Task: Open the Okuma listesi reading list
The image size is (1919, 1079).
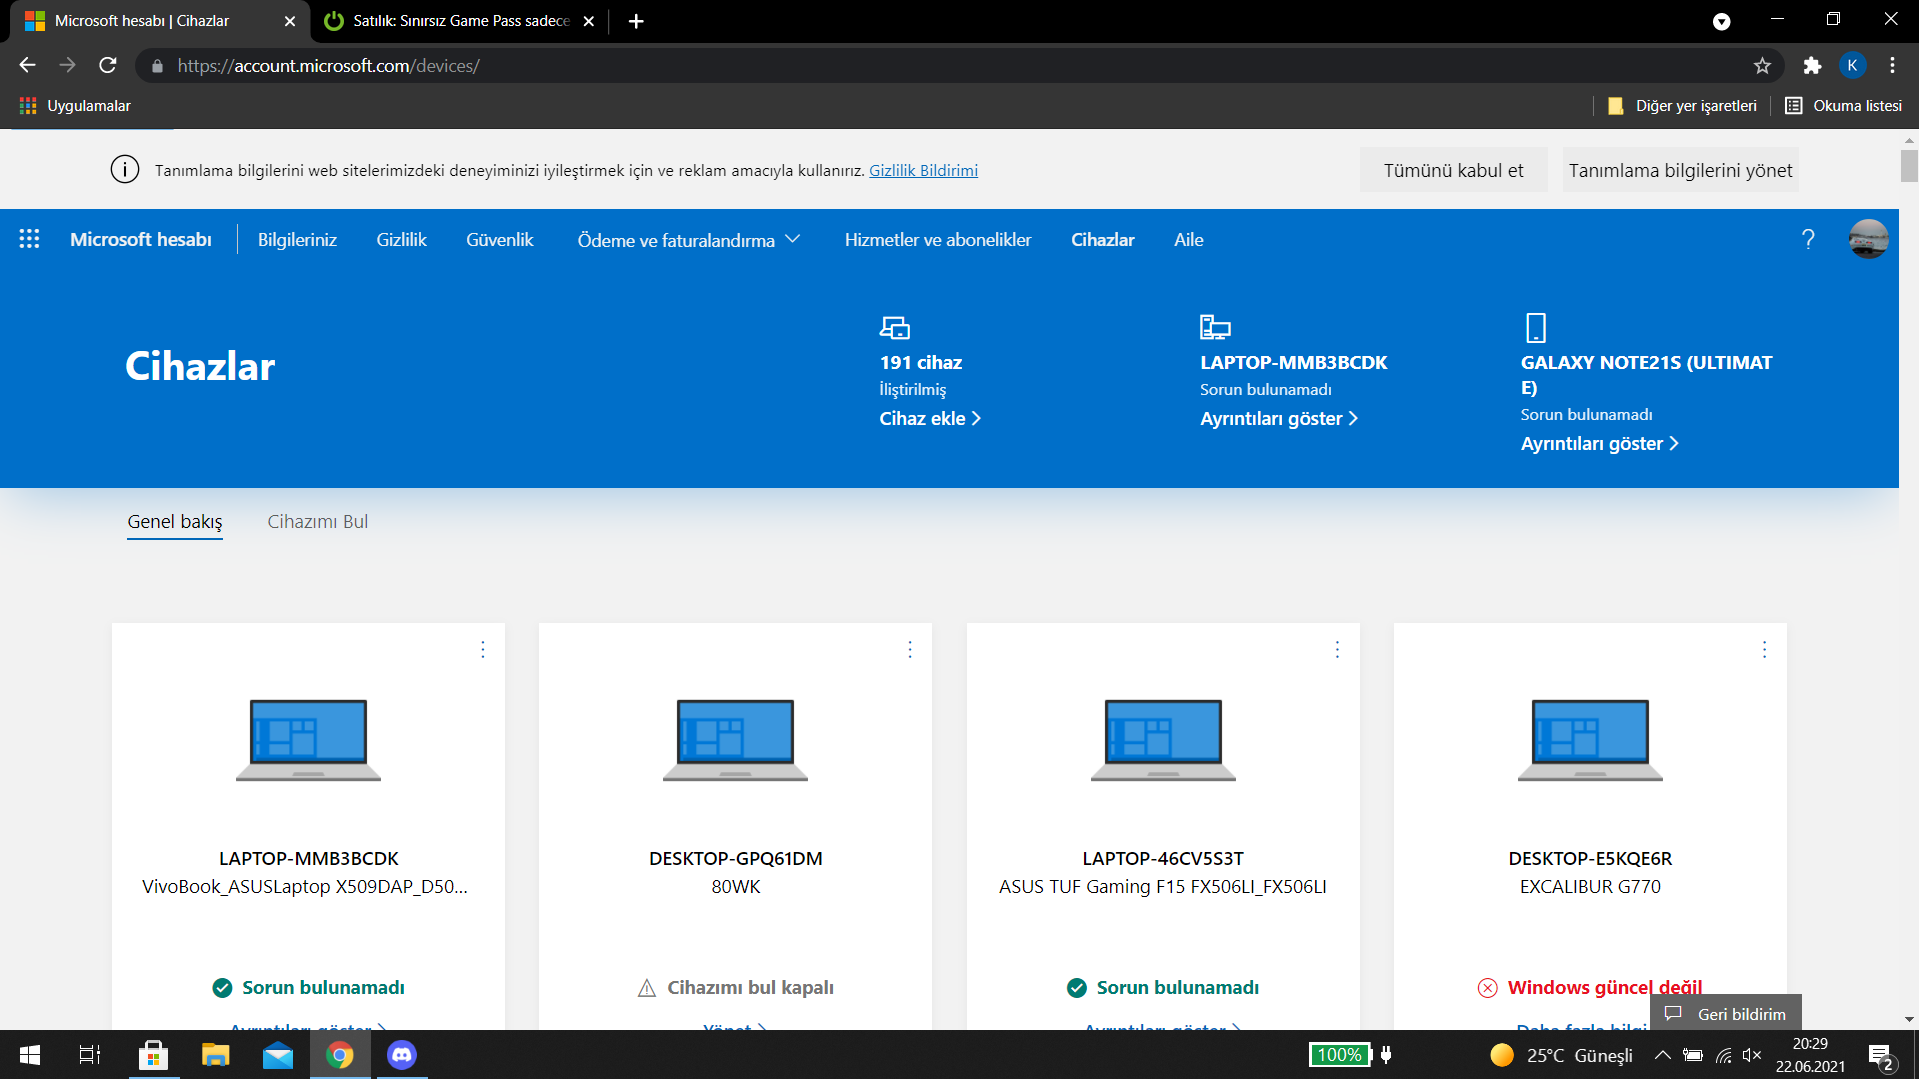Action: (x=1844, y=106)
